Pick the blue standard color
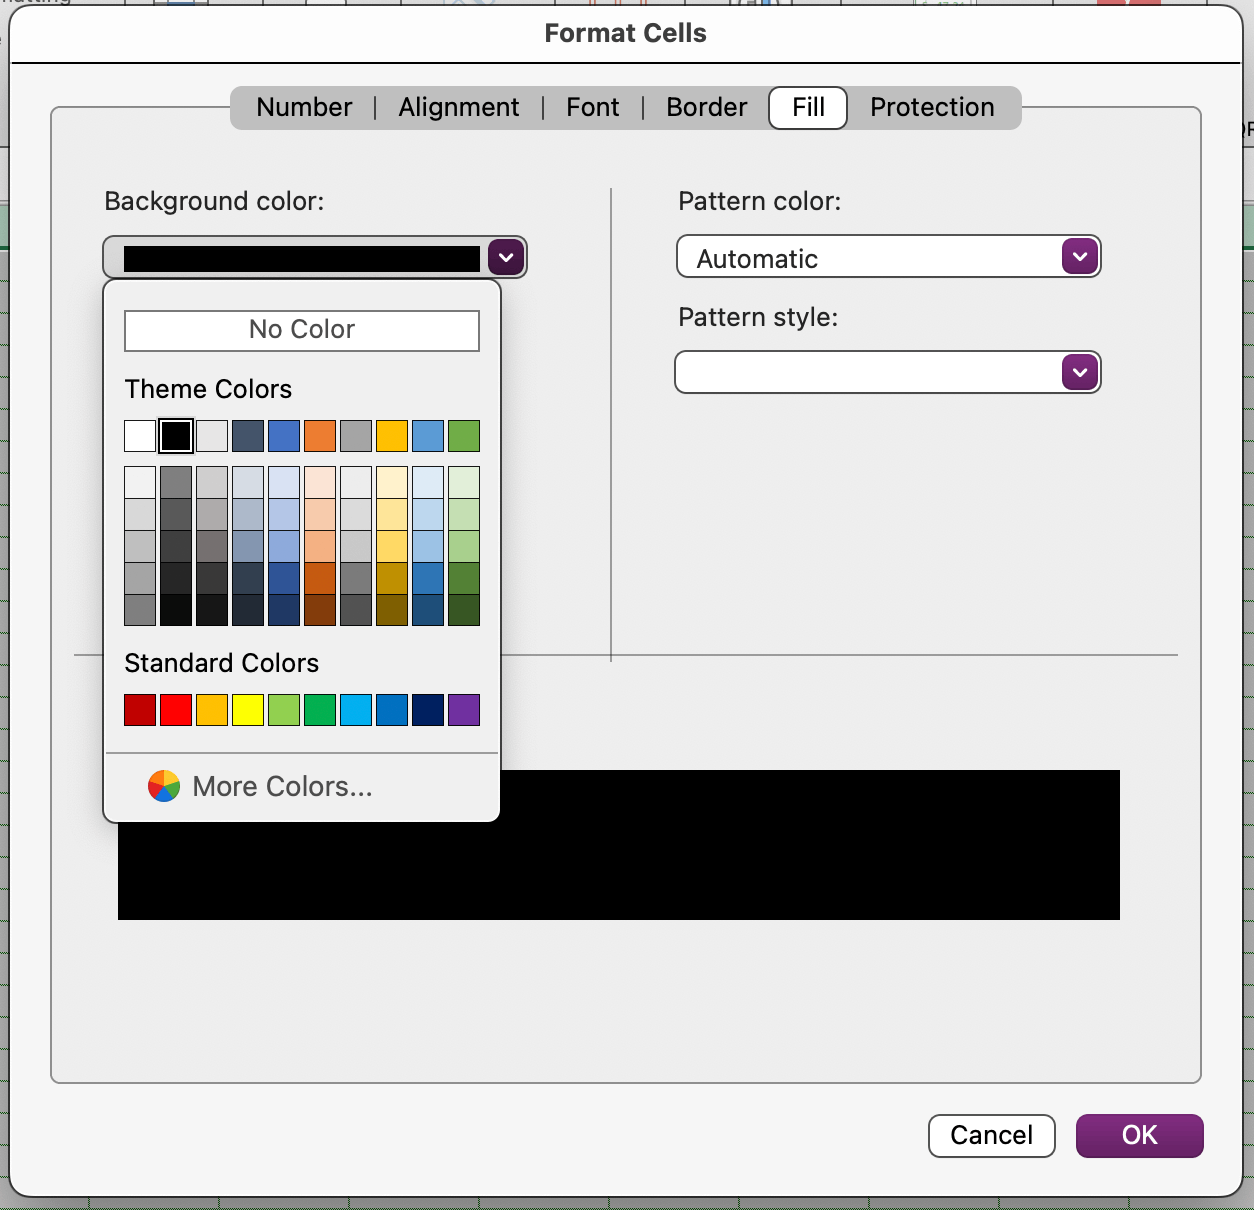 click(x=392, y=710)
